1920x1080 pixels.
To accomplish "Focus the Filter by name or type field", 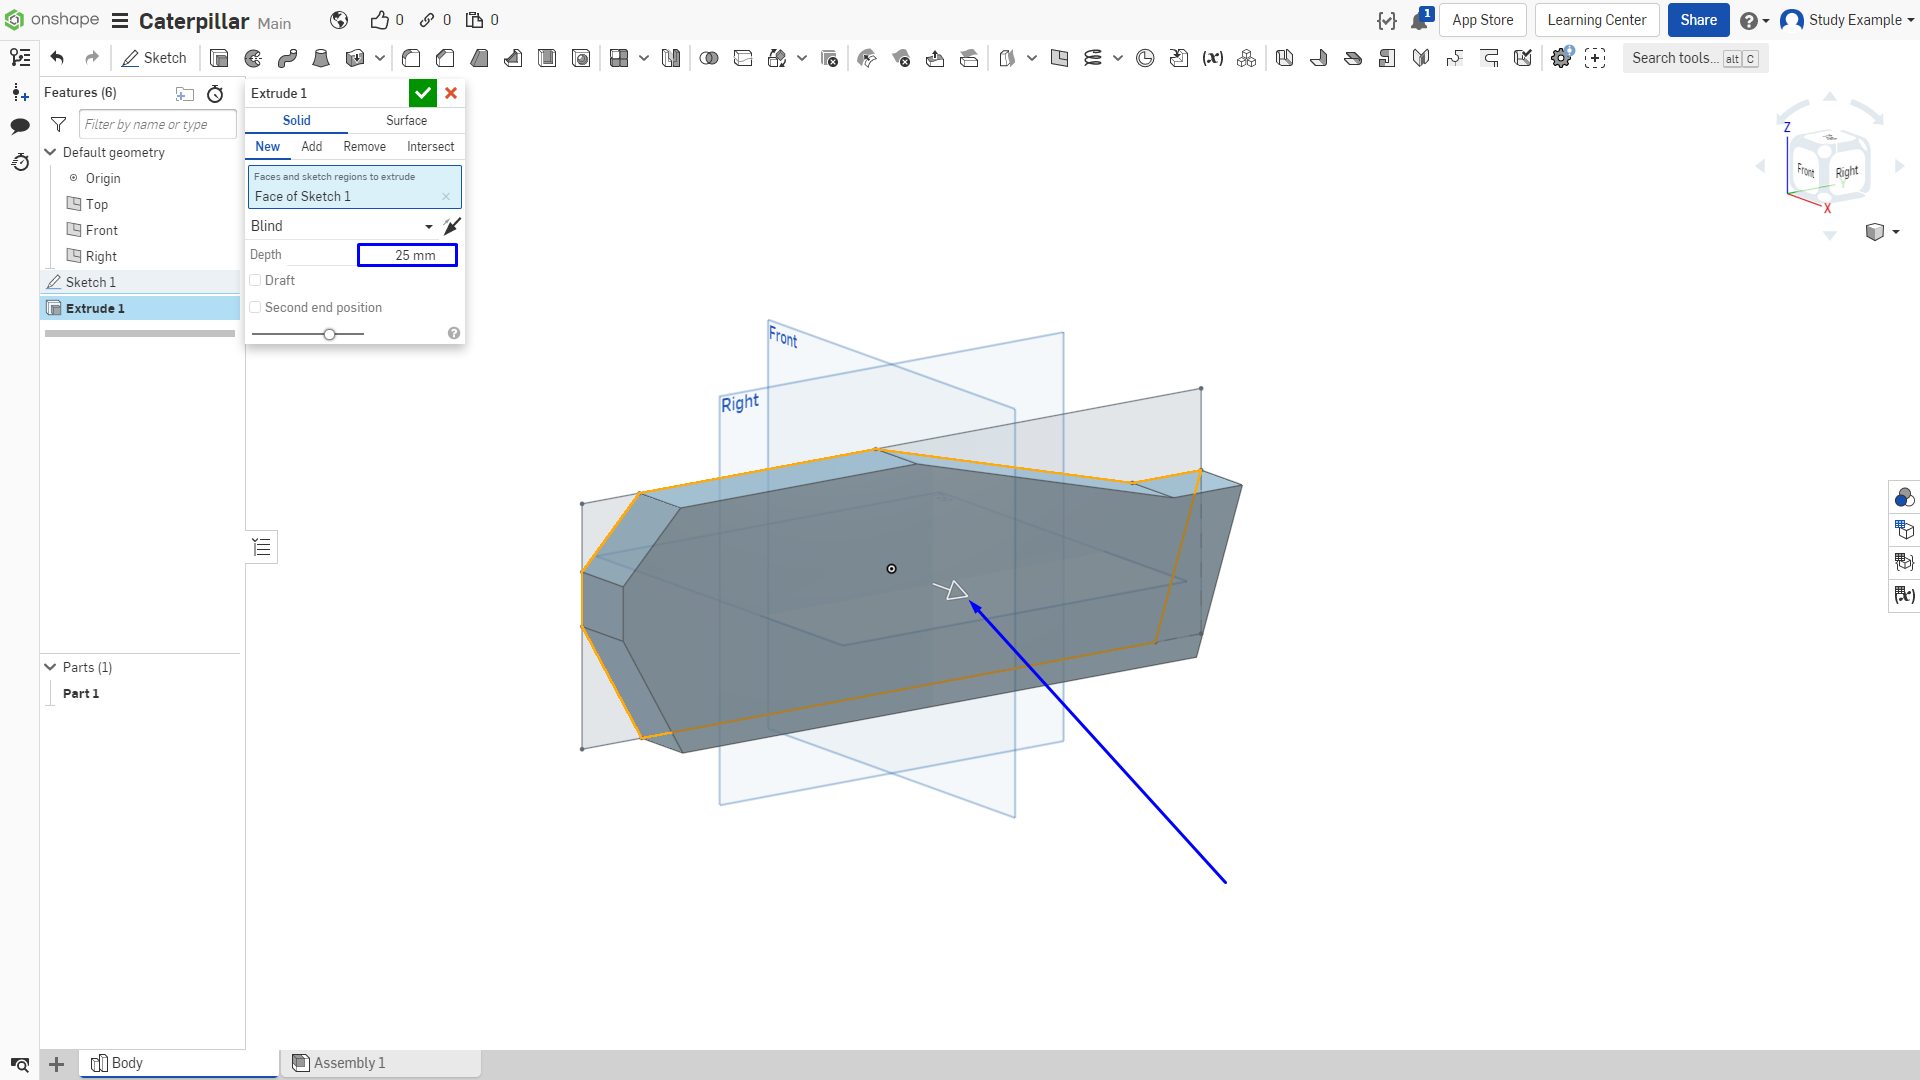I will [x=158, y=124].
